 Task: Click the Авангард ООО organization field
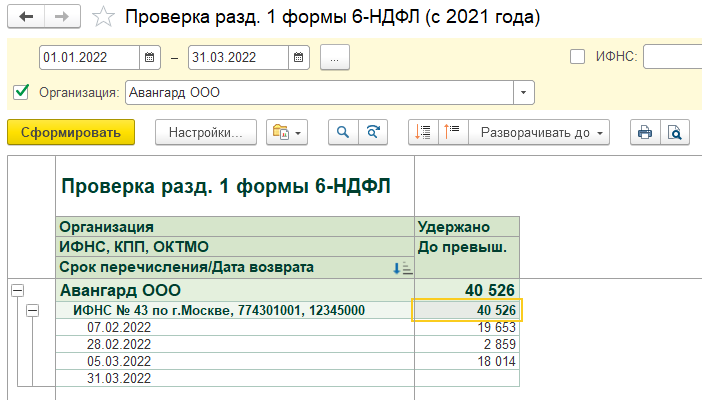point(319,93)
